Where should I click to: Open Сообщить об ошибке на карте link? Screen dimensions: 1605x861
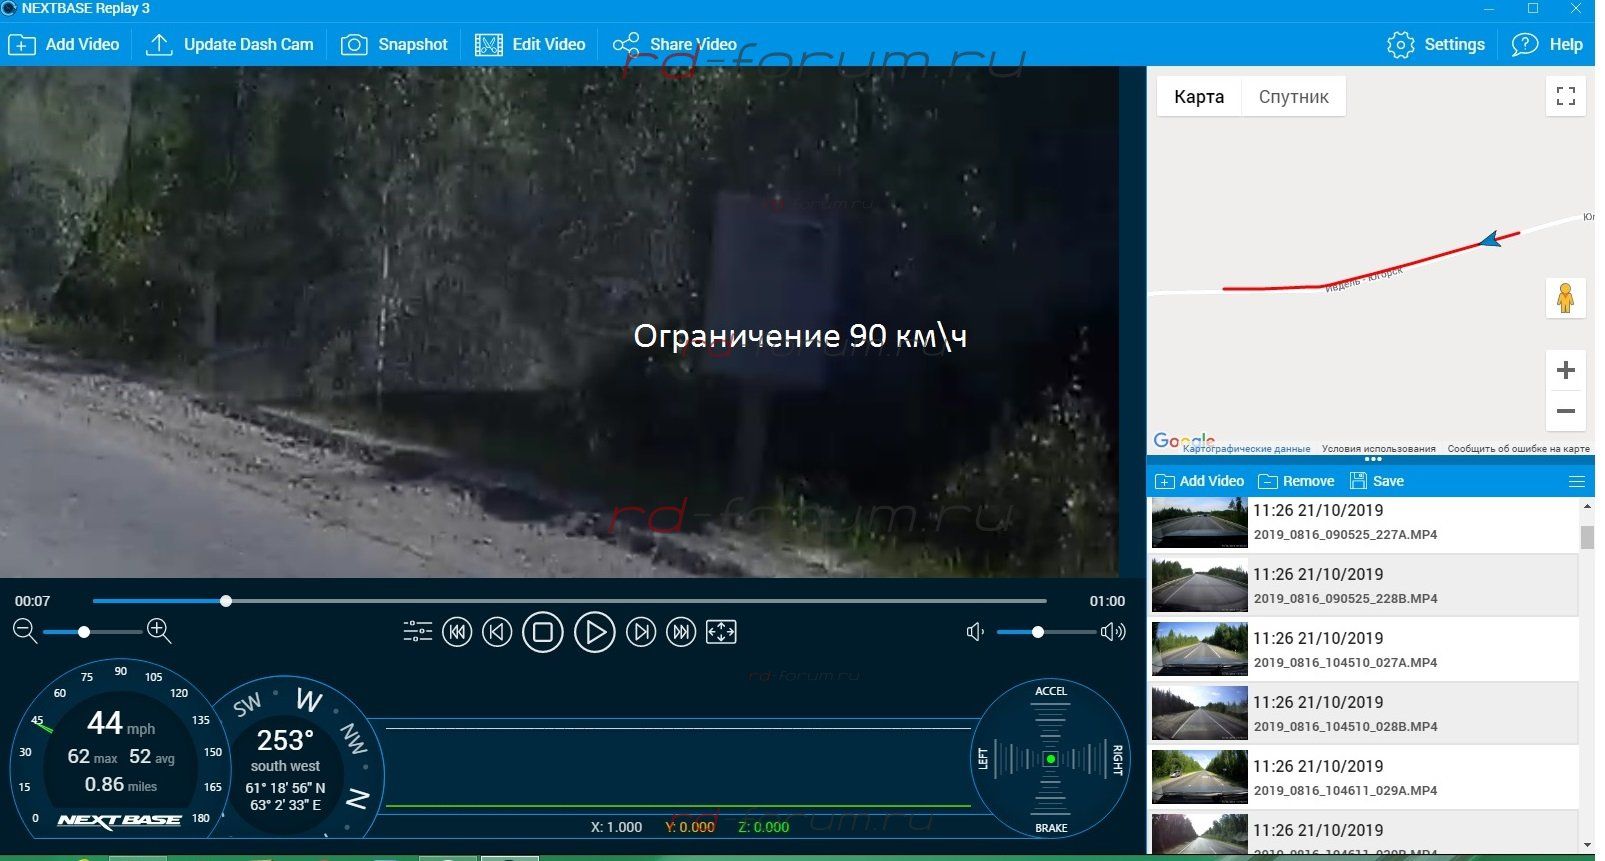coord(1518,449)
